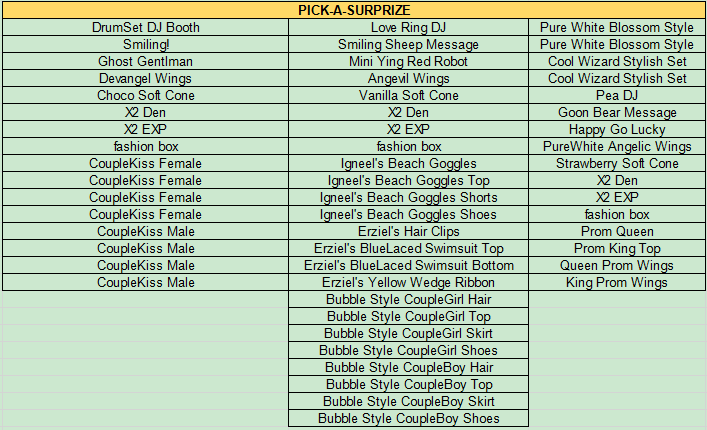Select Igneel's Beach Goggles Shorts cell
This screenshot has height=430, width=707.
pyautogui.click(x=408, y=197)
